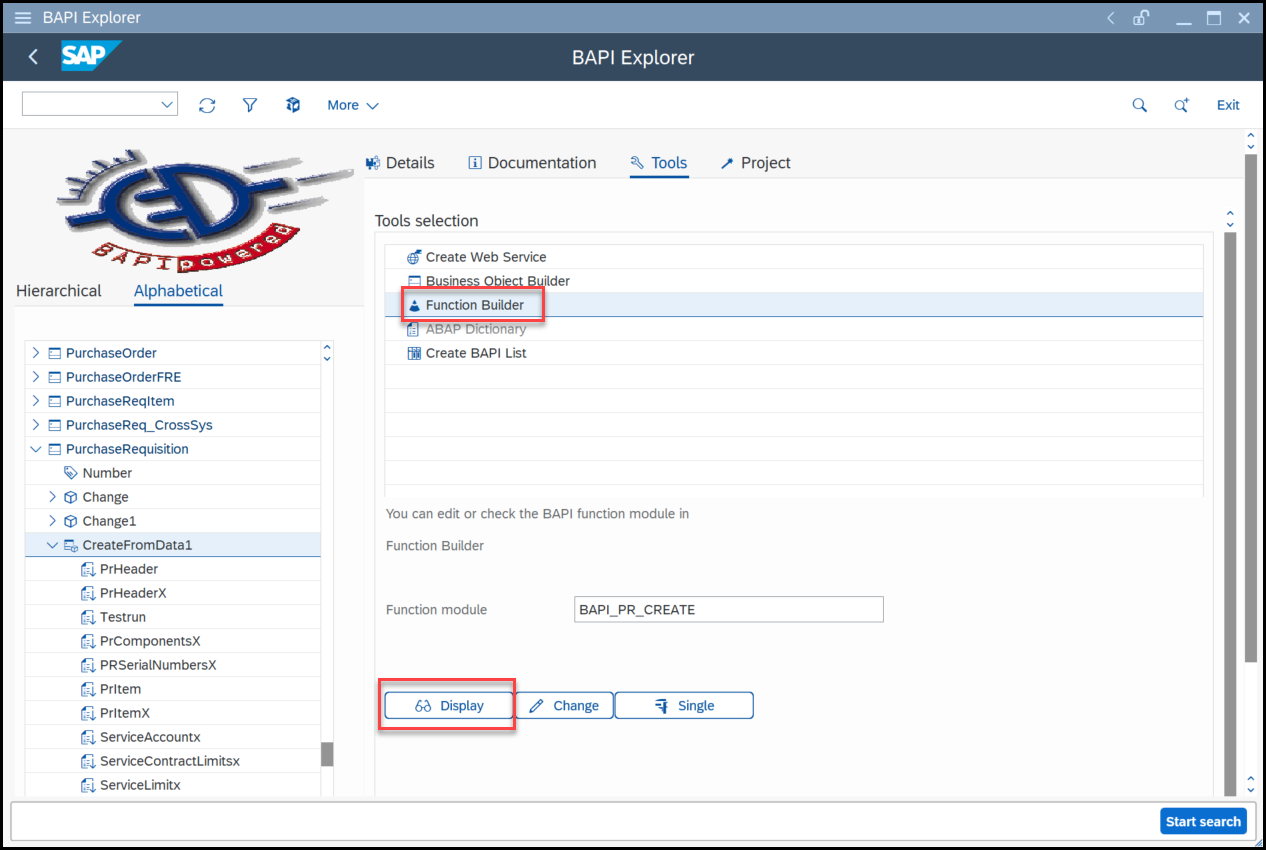The image size is (1266, 850).
Task: Select the ServiceAccountx parameter
Action: tap(150, 737)
